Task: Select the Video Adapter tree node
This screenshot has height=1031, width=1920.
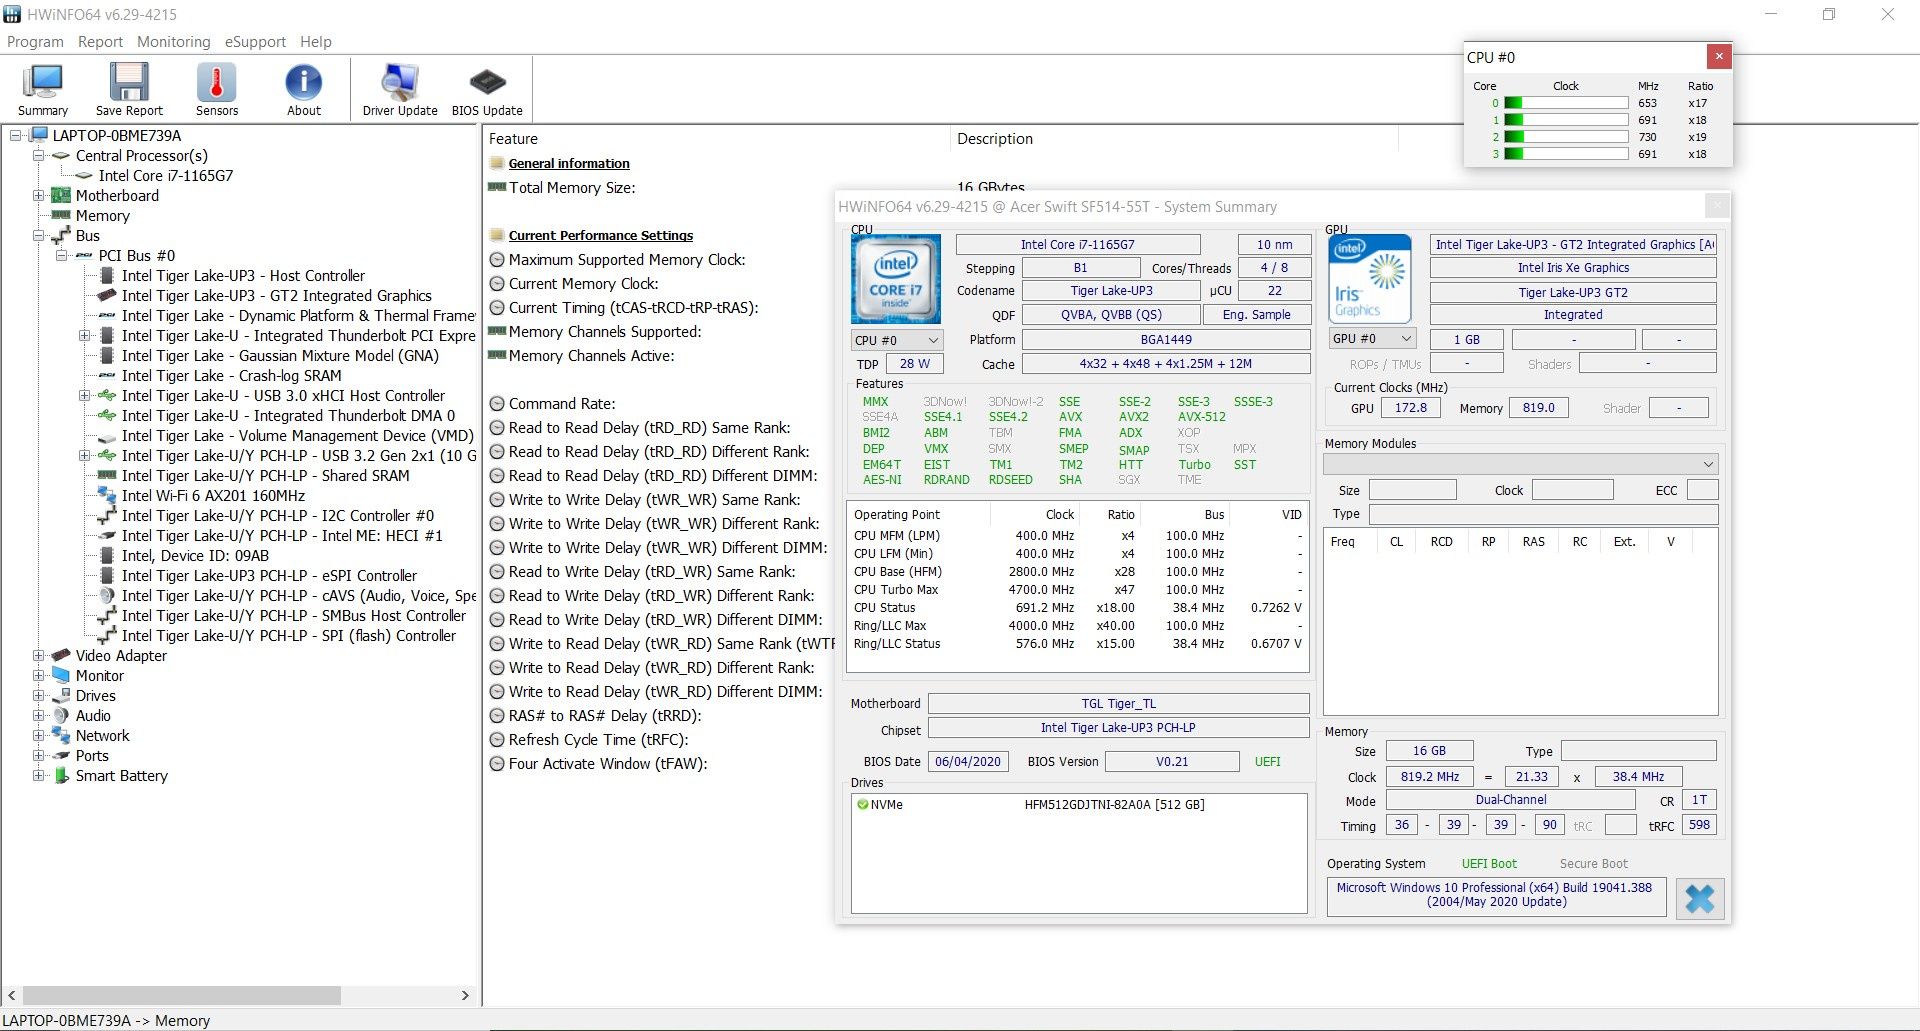Action: [x=121, y=656]
